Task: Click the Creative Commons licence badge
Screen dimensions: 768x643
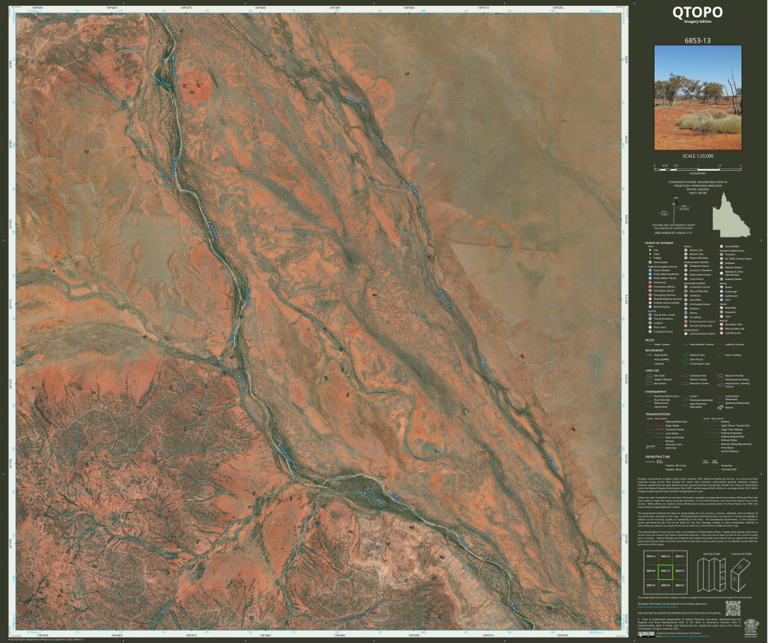Action: [x=646, y=635]
